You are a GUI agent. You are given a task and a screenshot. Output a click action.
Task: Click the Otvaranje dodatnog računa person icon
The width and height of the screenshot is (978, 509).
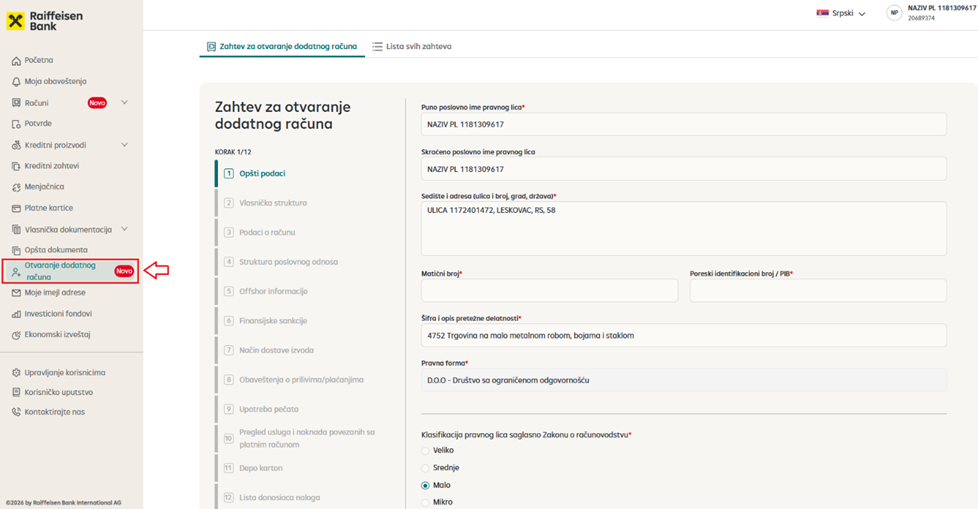16,272
